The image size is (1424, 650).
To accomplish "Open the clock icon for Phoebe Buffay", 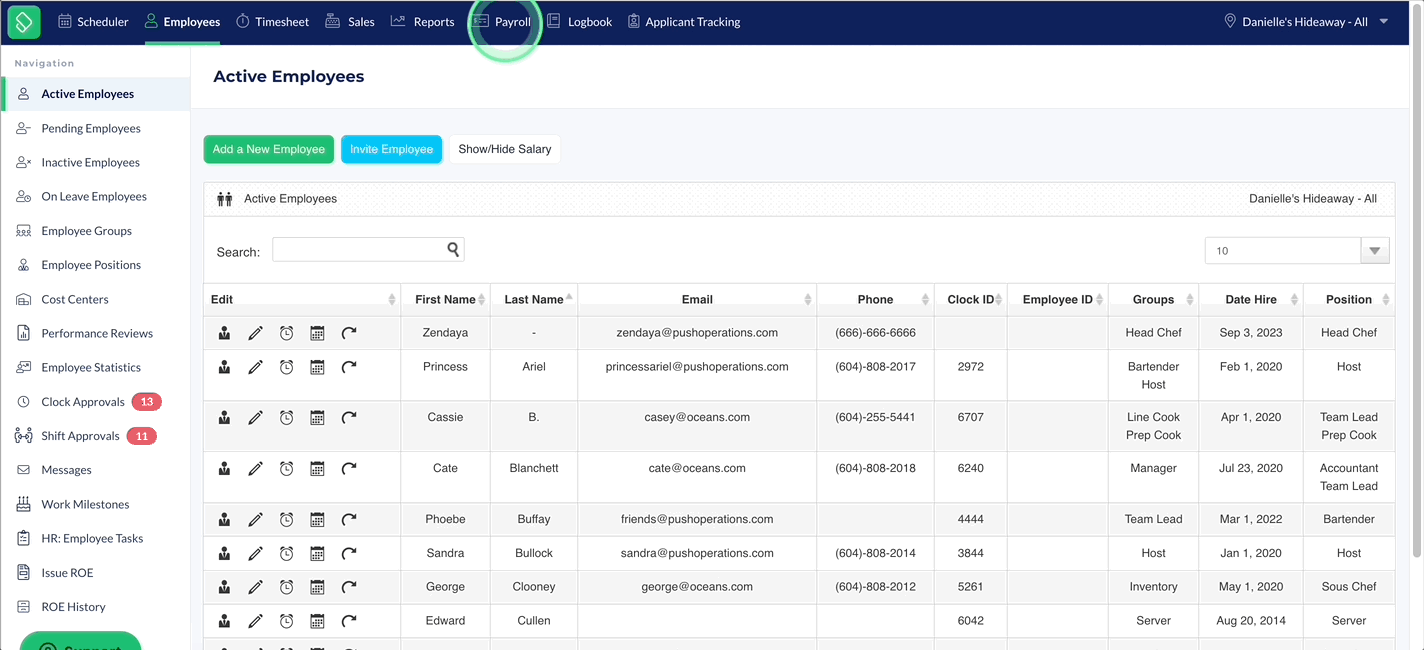I will pos(286,519).
